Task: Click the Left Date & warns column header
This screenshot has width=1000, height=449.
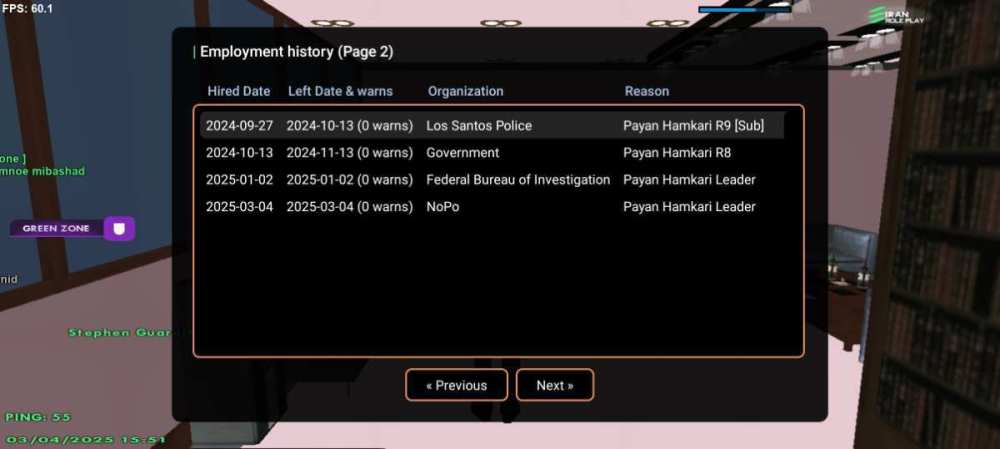Action: pos(341,91)
